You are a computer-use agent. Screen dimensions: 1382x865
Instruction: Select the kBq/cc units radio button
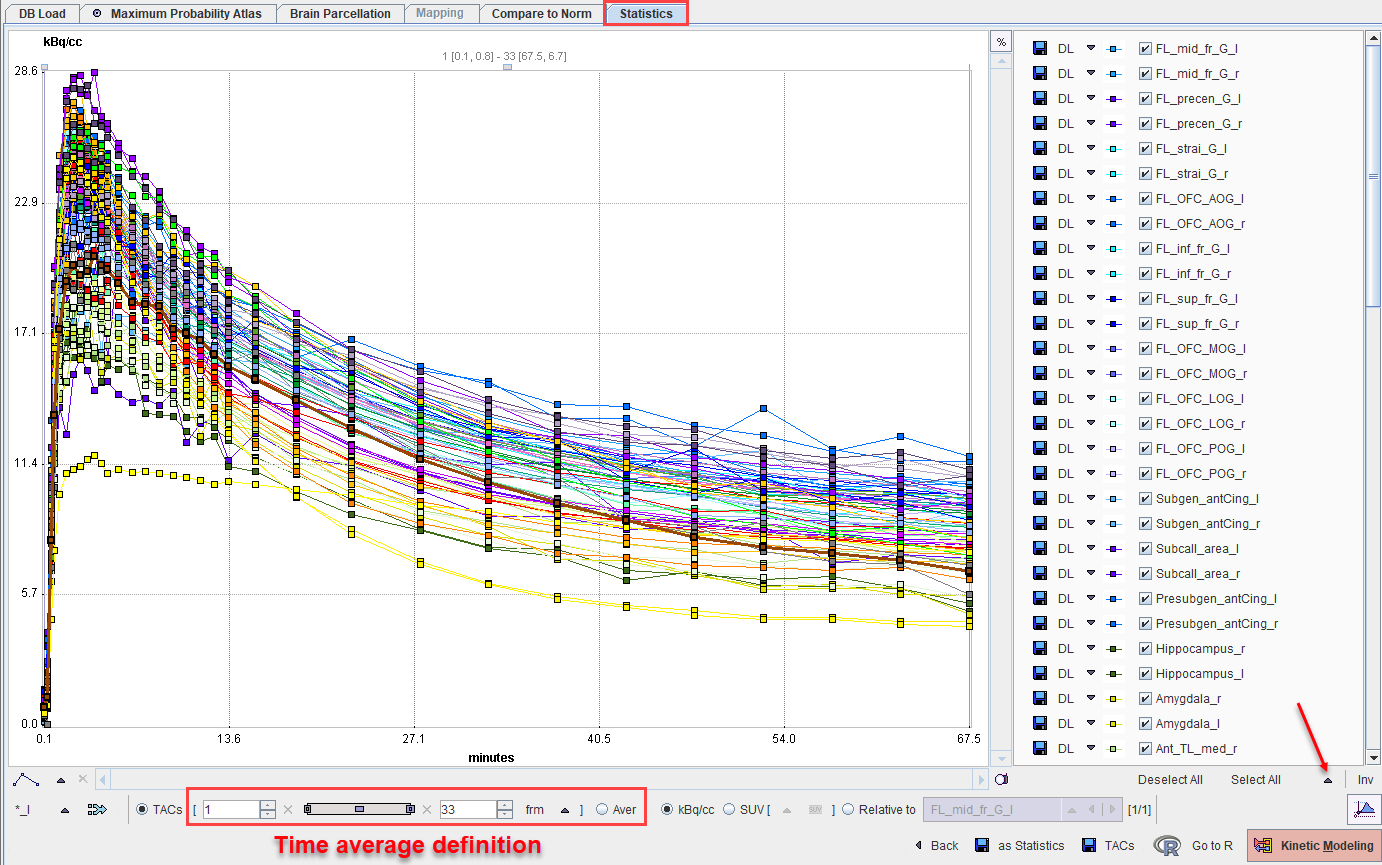[x=667, y=809]
